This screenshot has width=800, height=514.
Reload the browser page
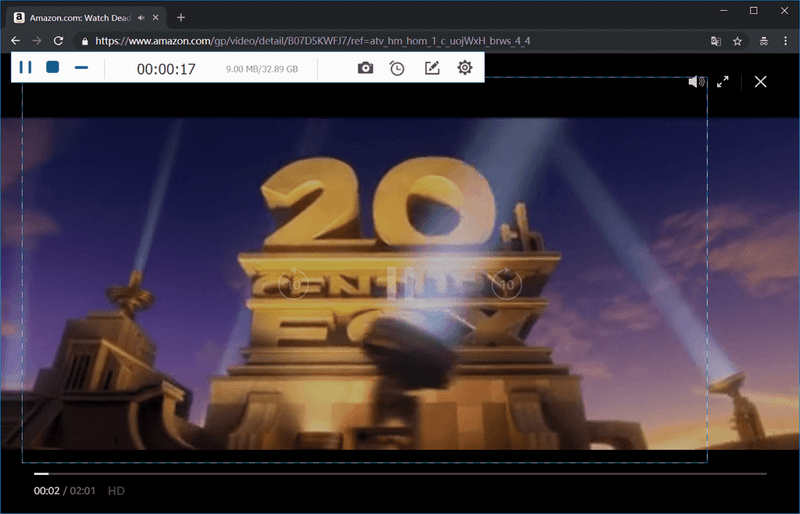click(x=59, y=41)
